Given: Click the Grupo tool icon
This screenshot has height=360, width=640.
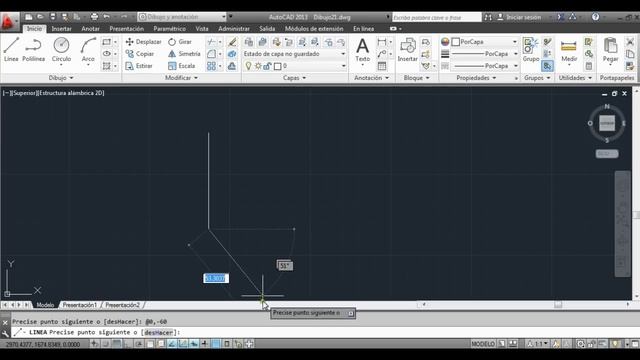Looking at the screenshot, I should pos(531,49).
